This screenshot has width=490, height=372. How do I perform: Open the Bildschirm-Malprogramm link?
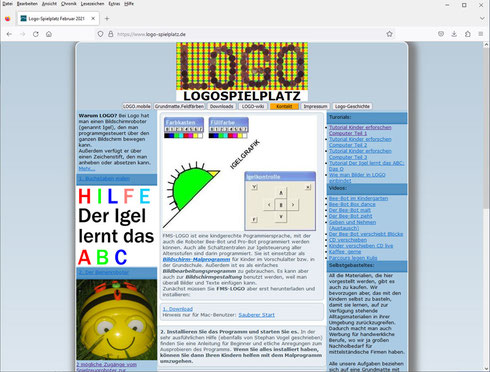[x=196, y=259]
